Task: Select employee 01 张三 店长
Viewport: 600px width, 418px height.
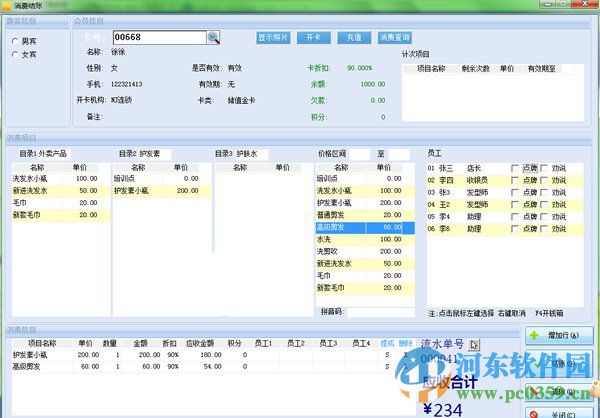Action: [505, 168]
